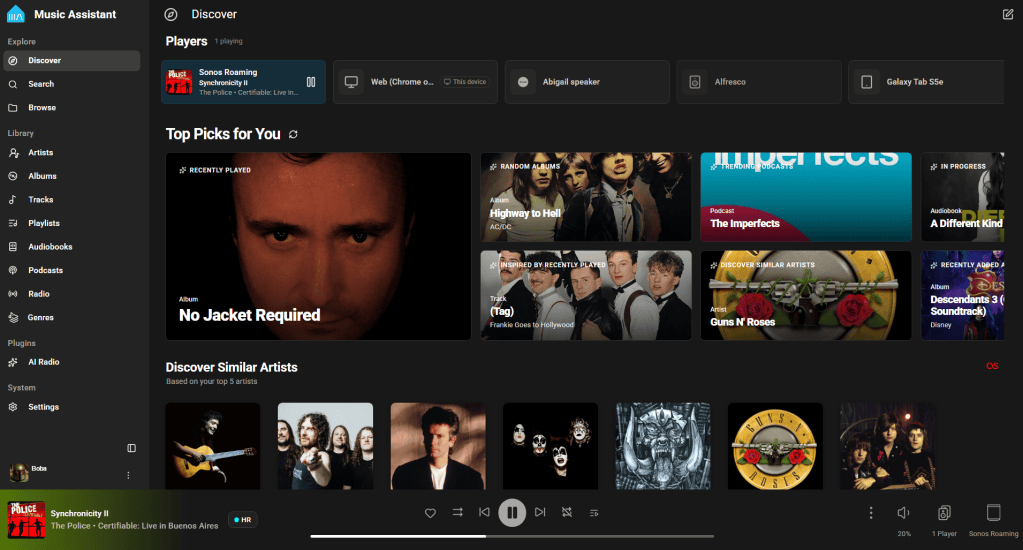This screenshot has width=1023, height=550.
Task: Open the now-playing more options menu
Action: click(x=870, y=513)
